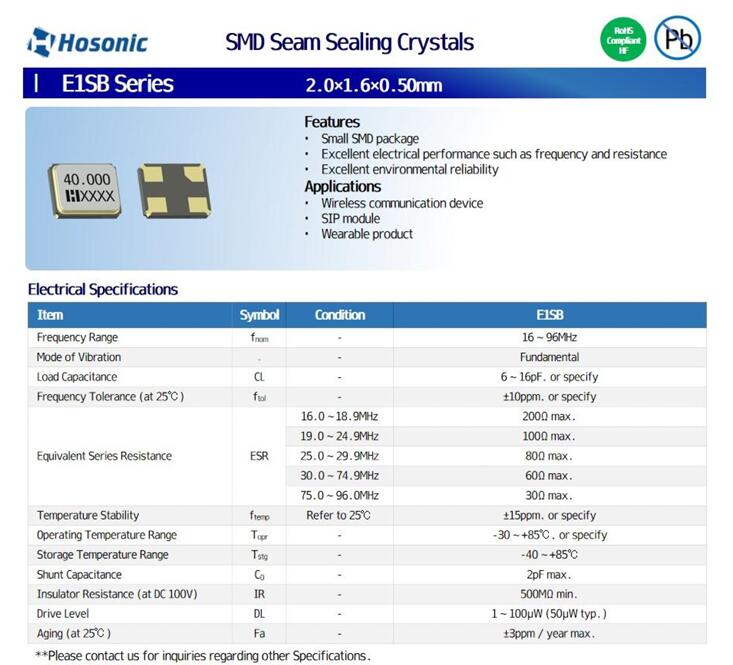Click the Symbol column header
The height and width of the screenshot is (665, 733).
259,315
